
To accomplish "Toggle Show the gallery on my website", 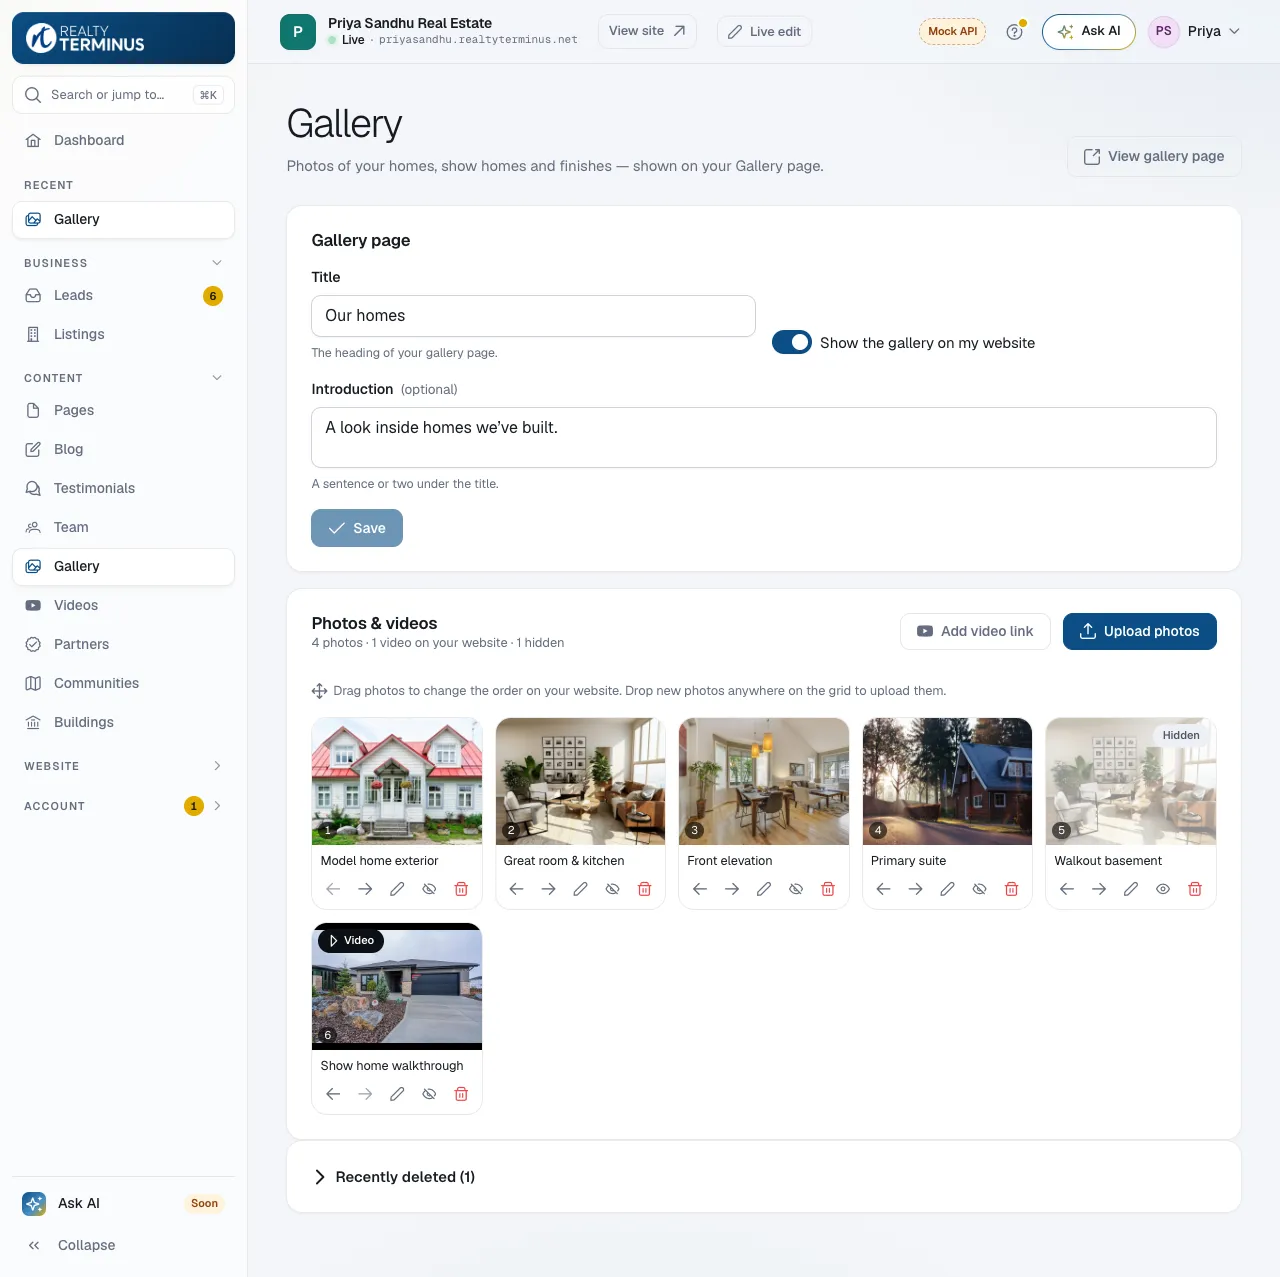I will point(792,343).
